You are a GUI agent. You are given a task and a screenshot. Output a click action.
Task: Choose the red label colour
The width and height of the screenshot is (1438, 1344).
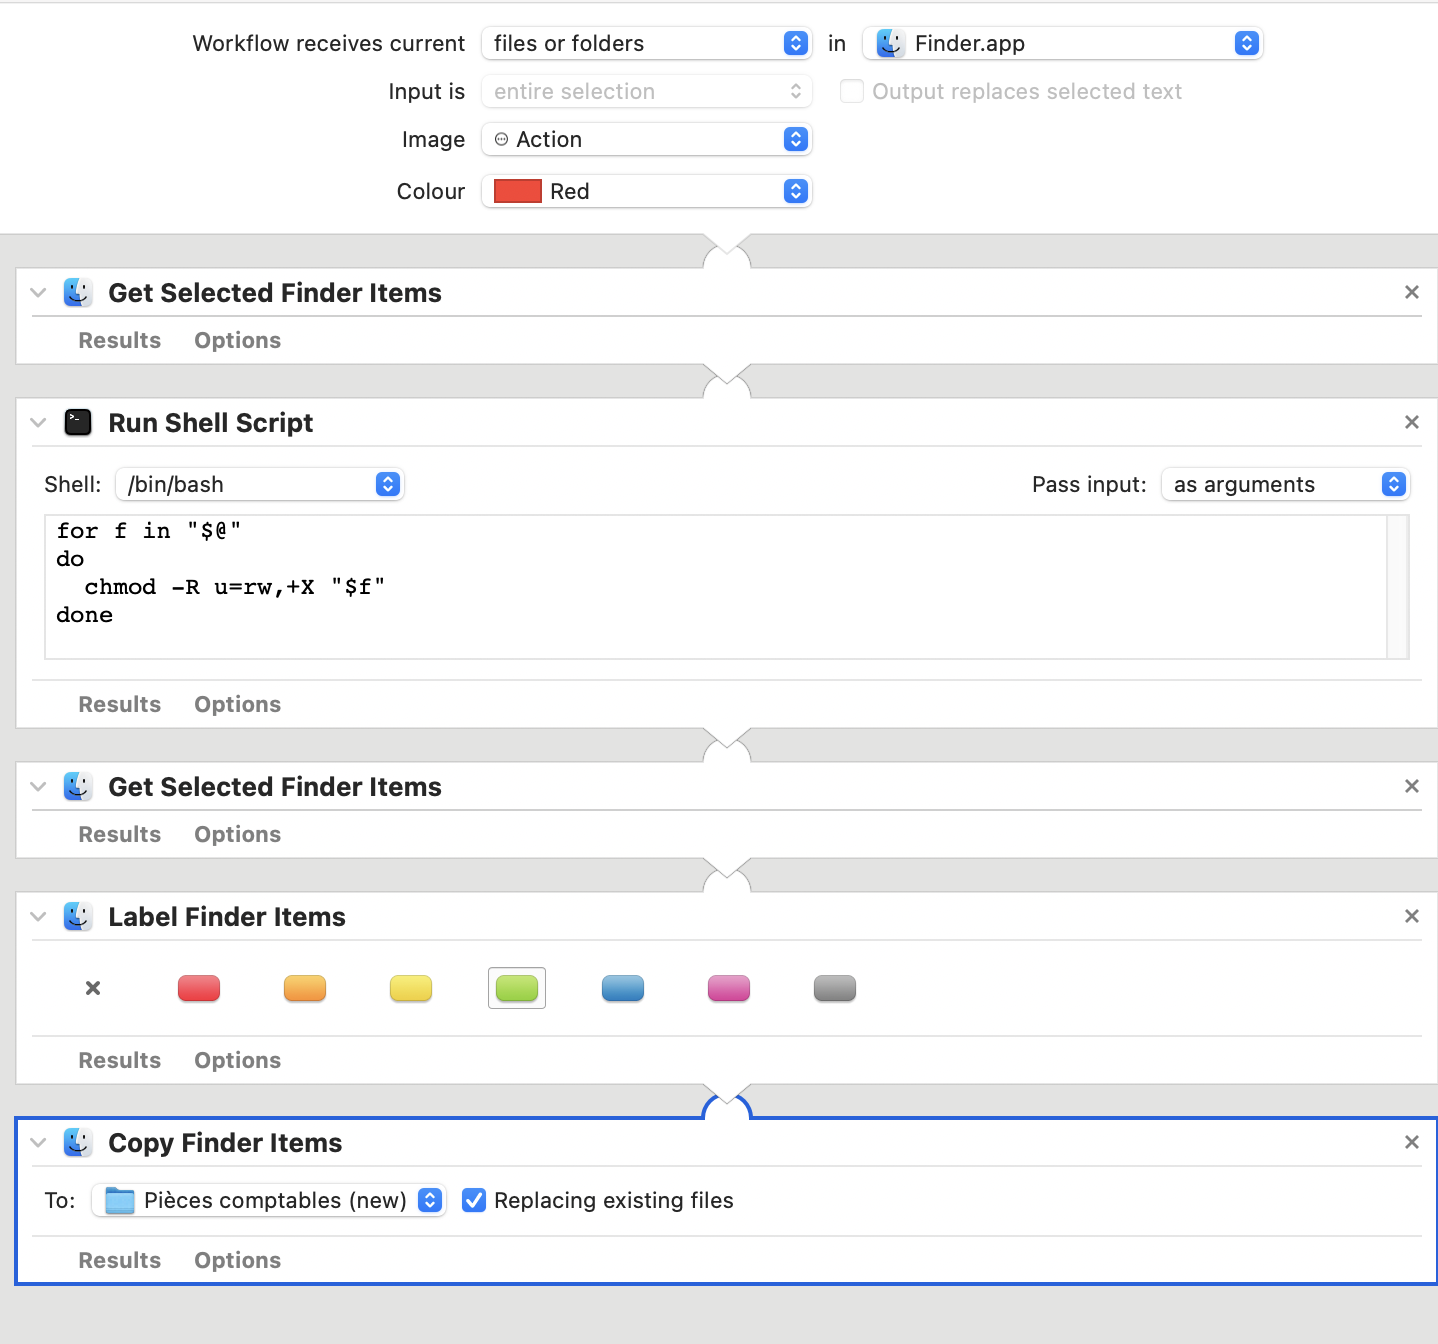coord(199,988)
